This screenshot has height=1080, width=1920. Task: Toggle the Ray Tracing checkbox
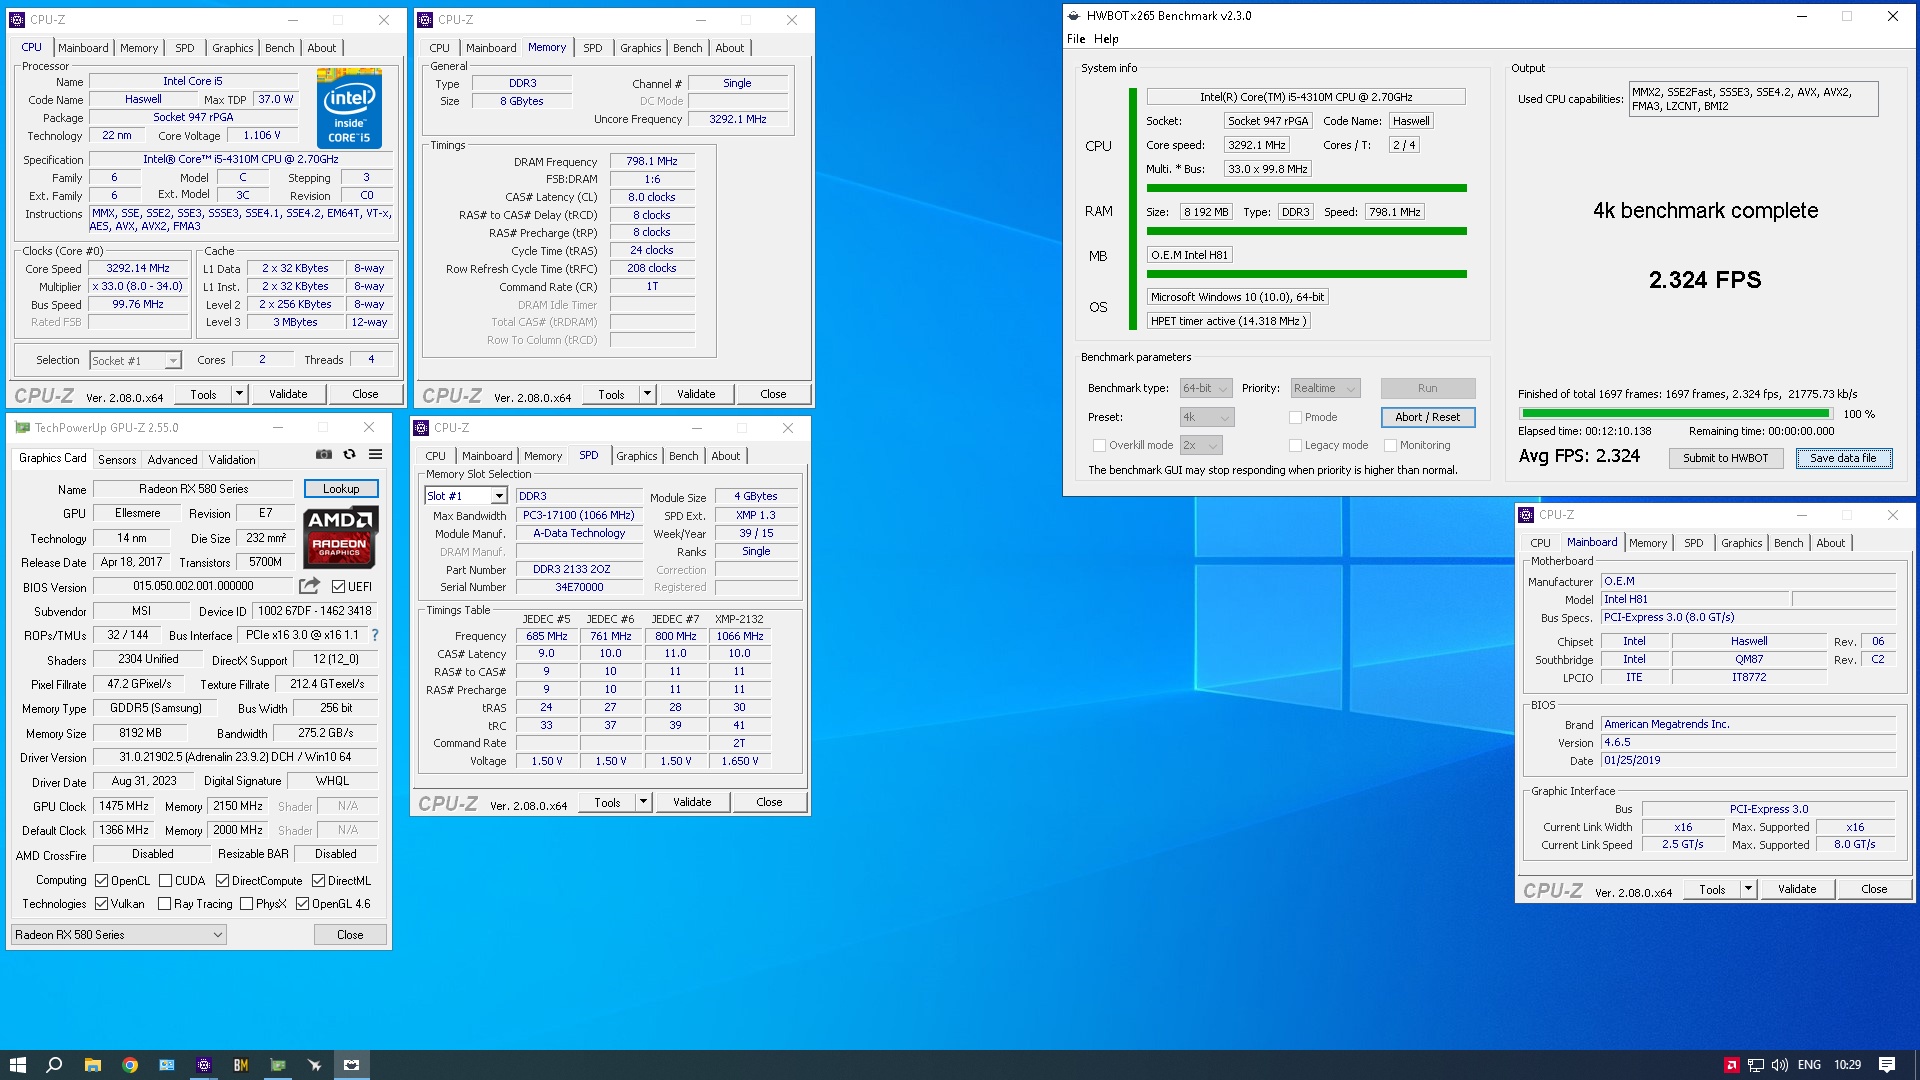click(164, 904)
